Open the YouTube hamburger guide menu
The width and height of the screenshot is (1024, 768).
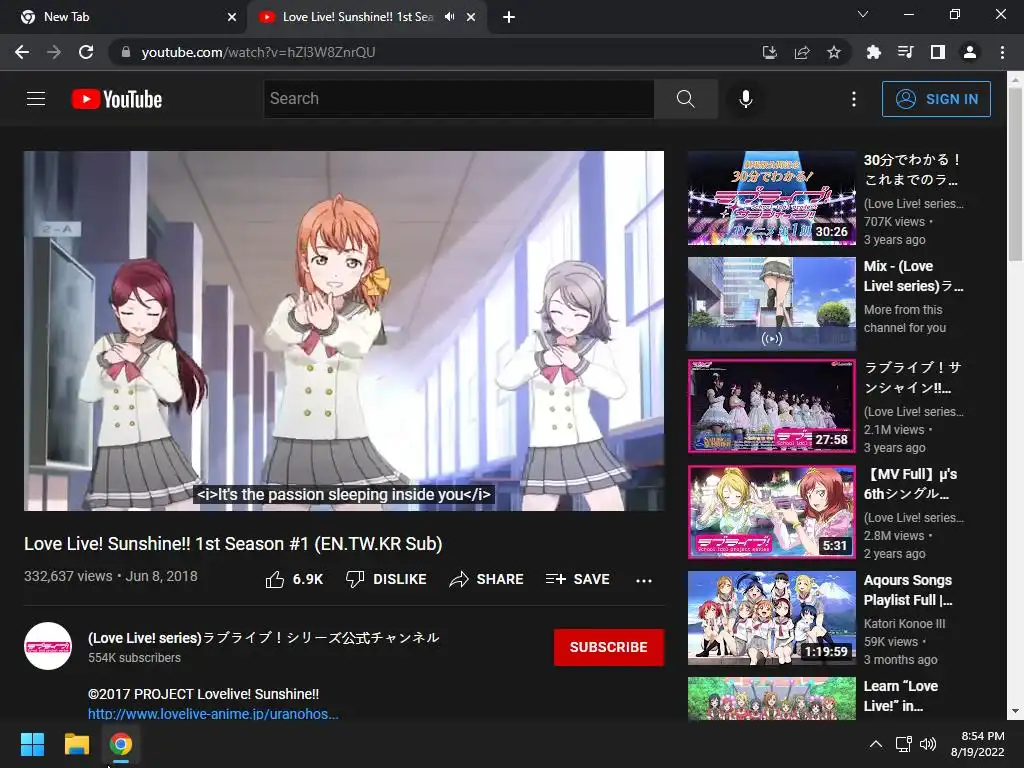(36, 99)
